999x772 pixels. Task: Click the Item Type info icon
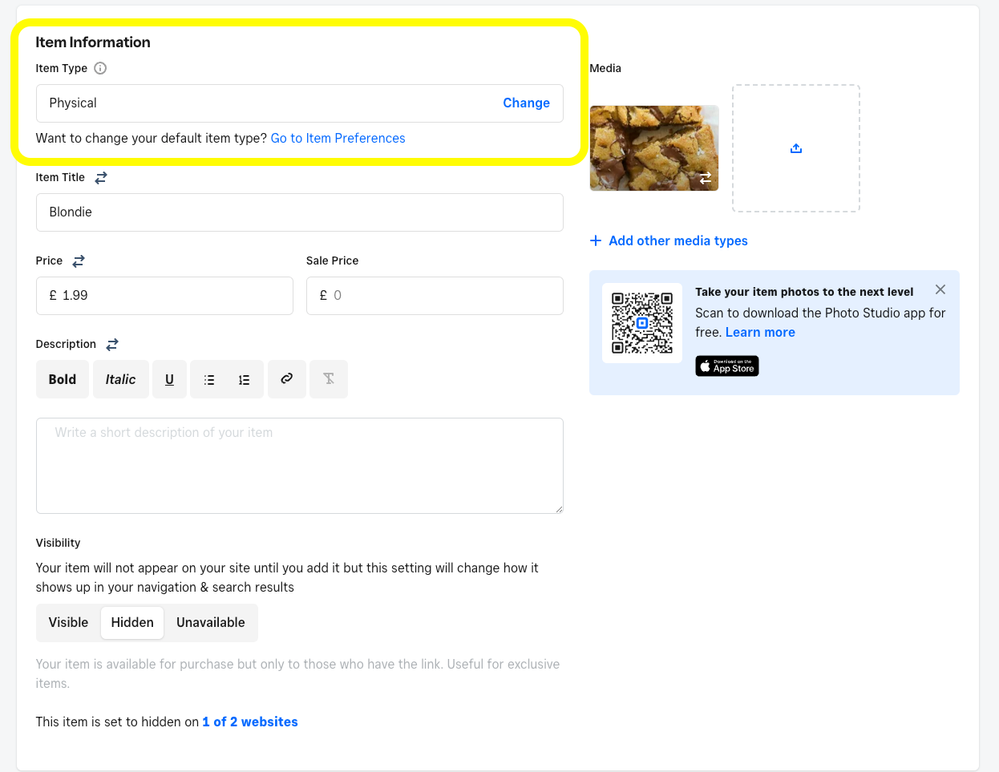coord(100,68)
